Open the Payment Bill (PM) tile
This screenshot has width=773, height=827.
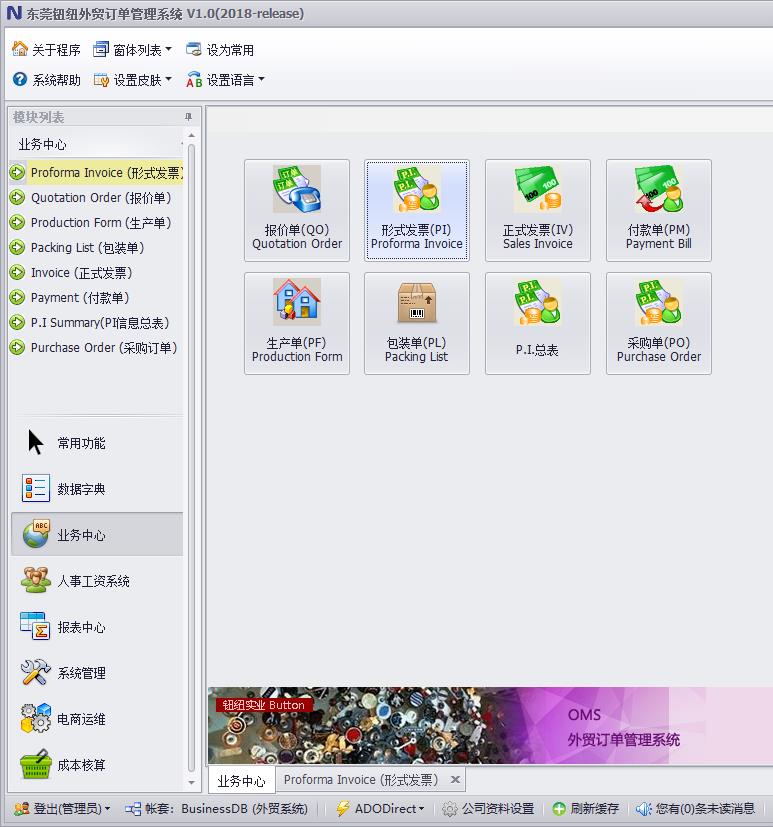658,210
